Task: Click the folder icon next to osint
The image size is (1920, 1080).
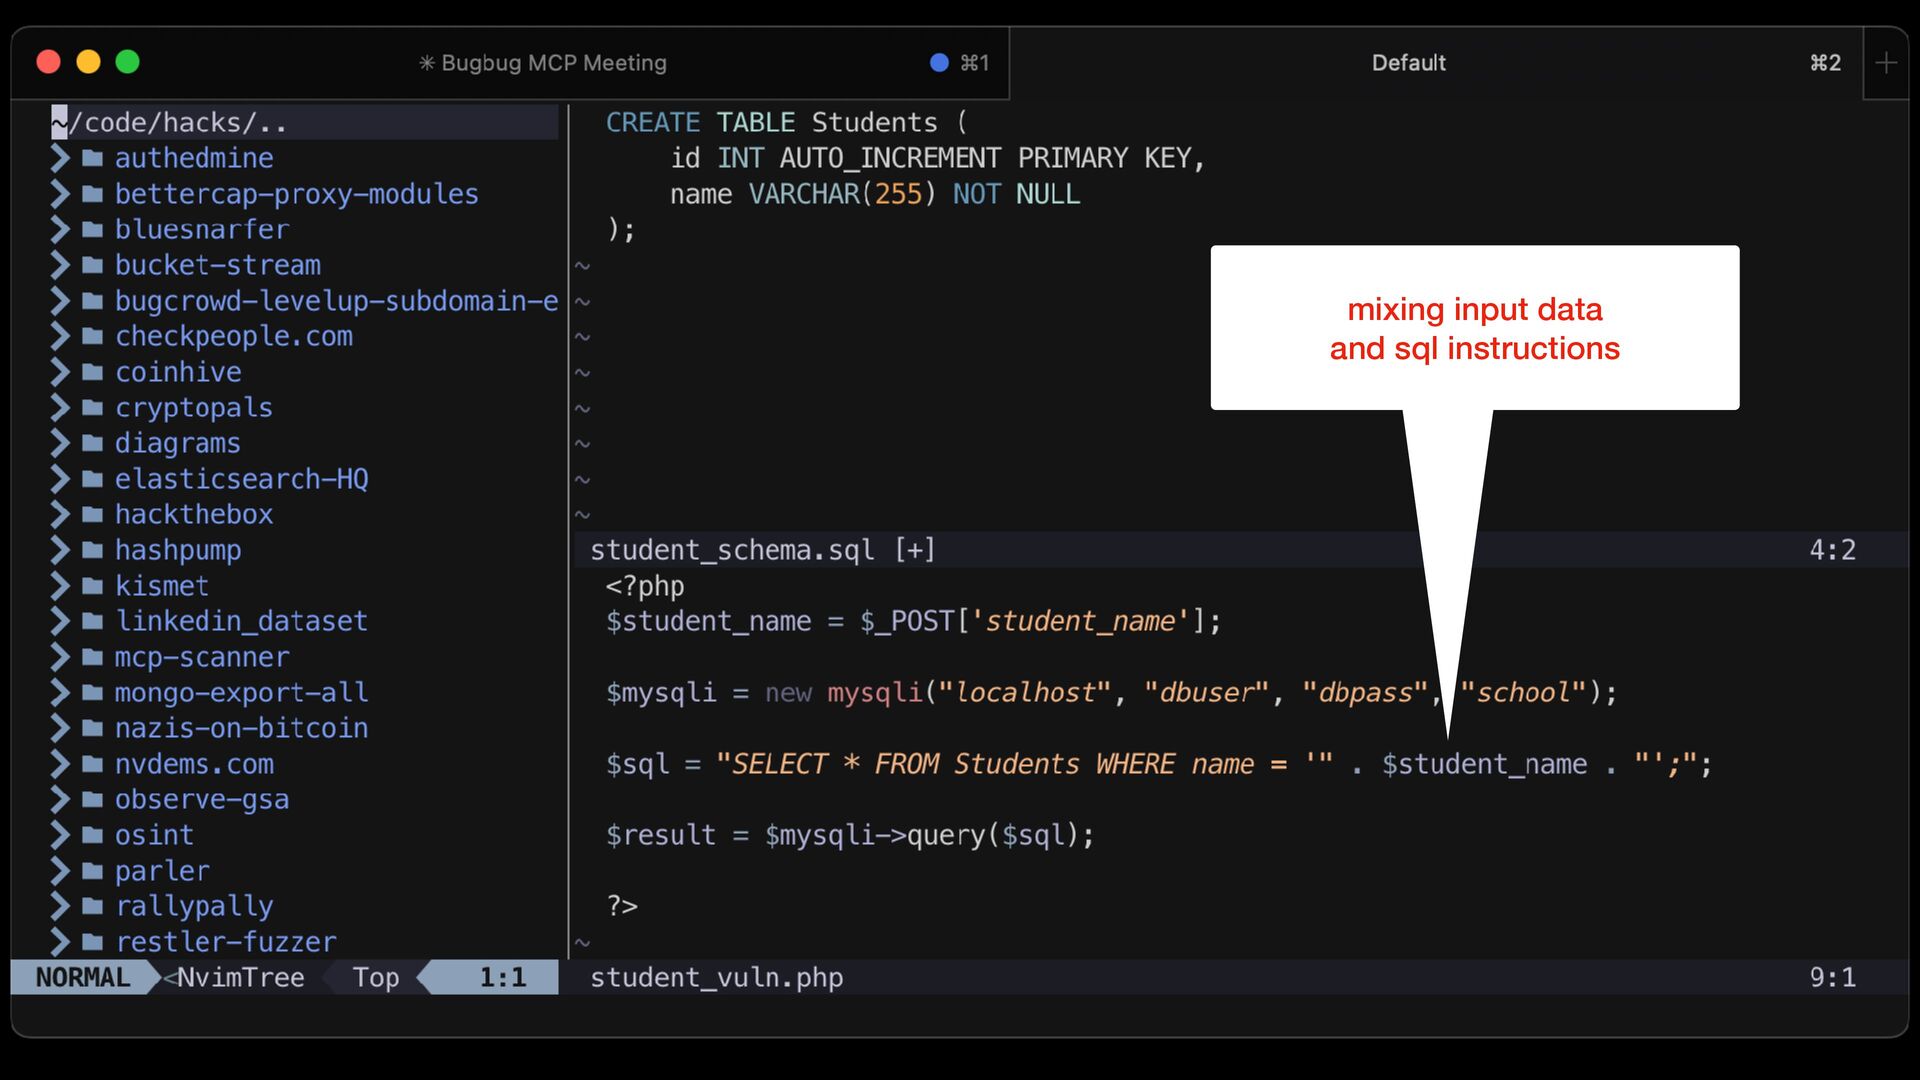Action: click(93, 835)
